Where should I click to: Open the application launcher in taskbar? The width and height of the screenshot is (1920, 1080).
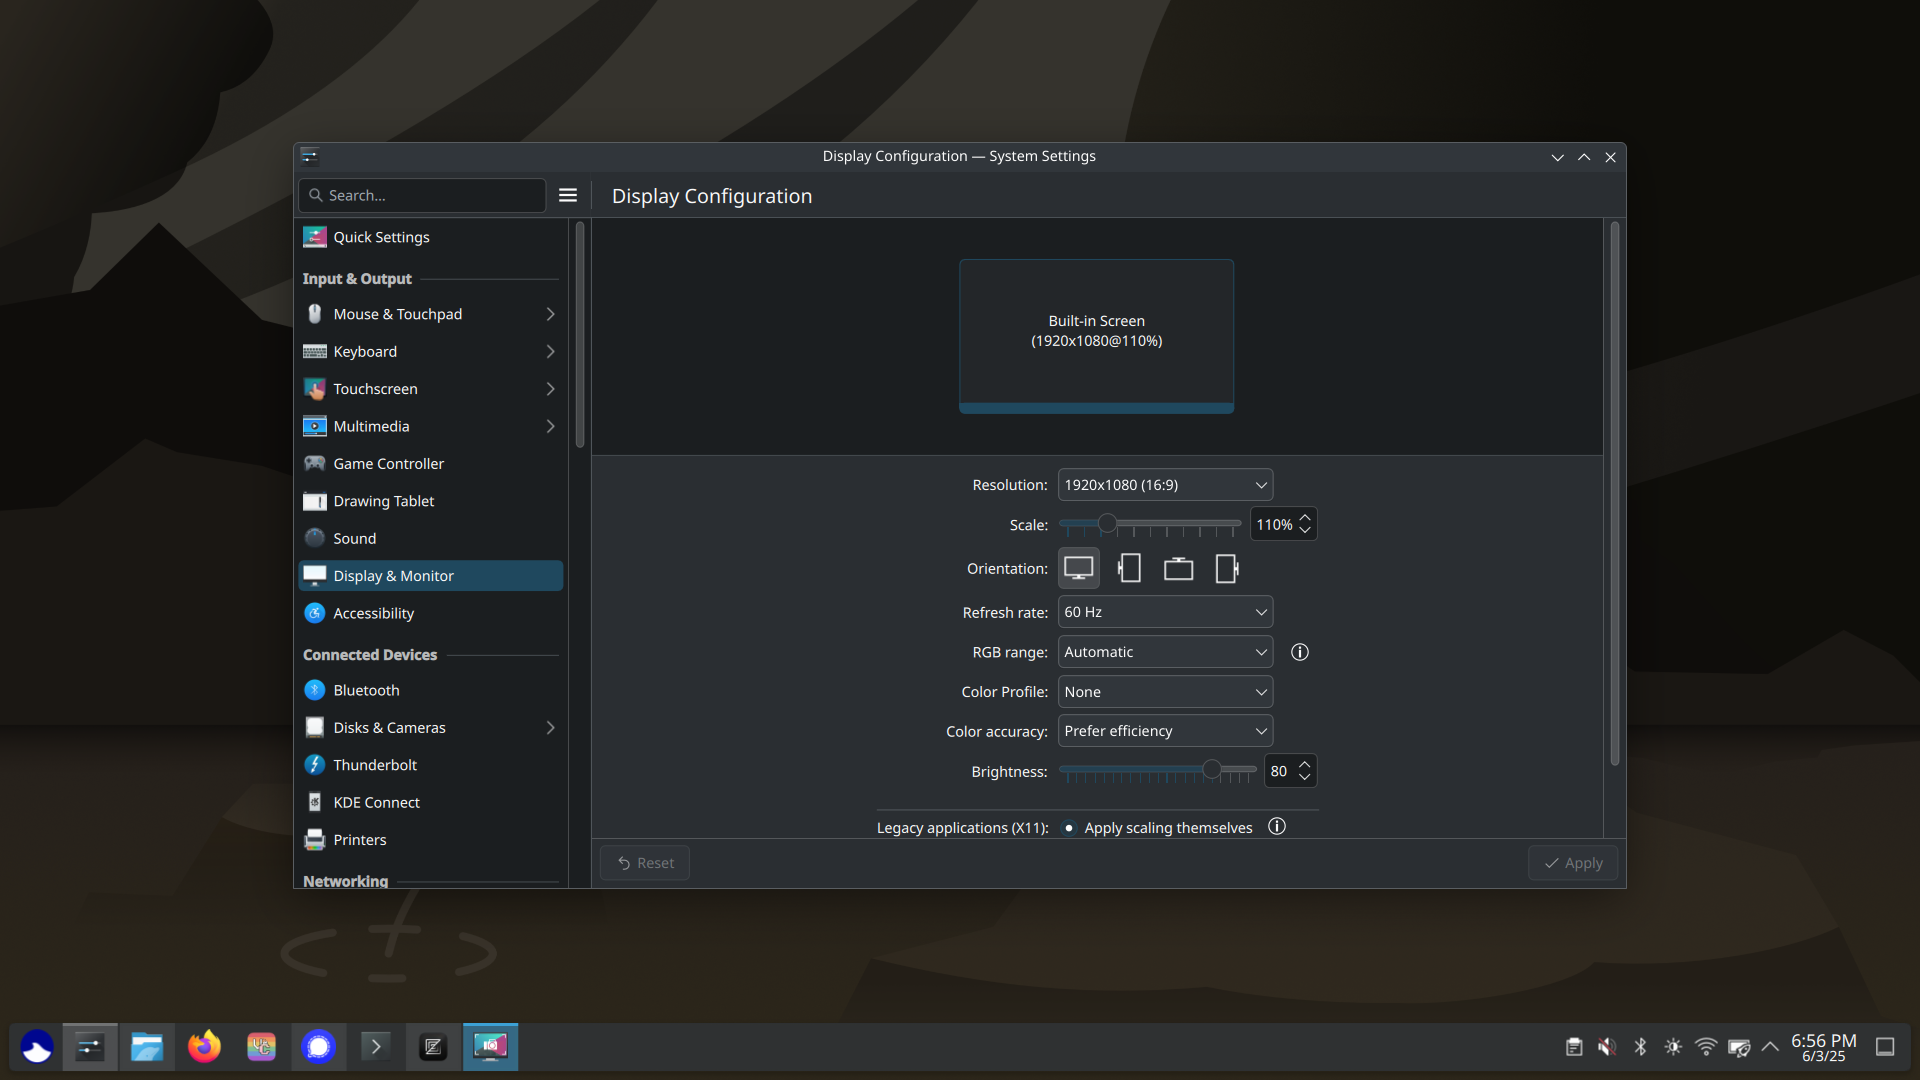(37, 1047)
